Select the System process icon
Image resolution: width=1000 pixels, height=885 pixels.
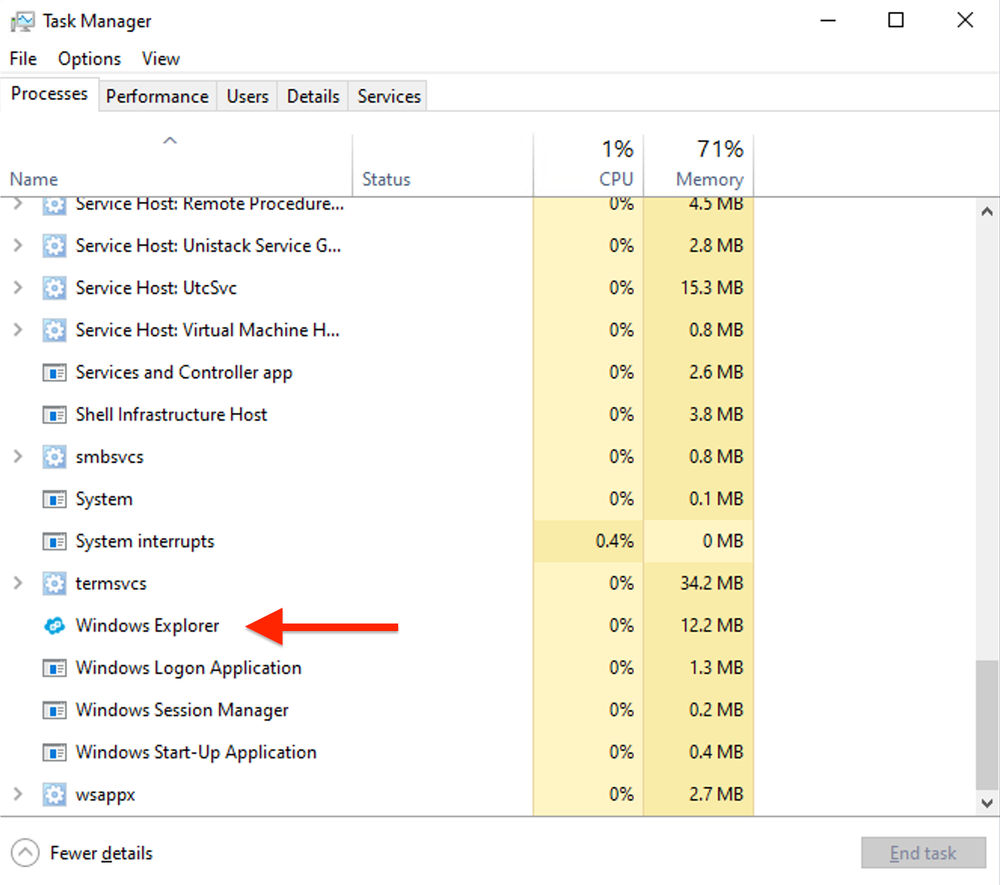pyautogui.click(x=55, y=498)
